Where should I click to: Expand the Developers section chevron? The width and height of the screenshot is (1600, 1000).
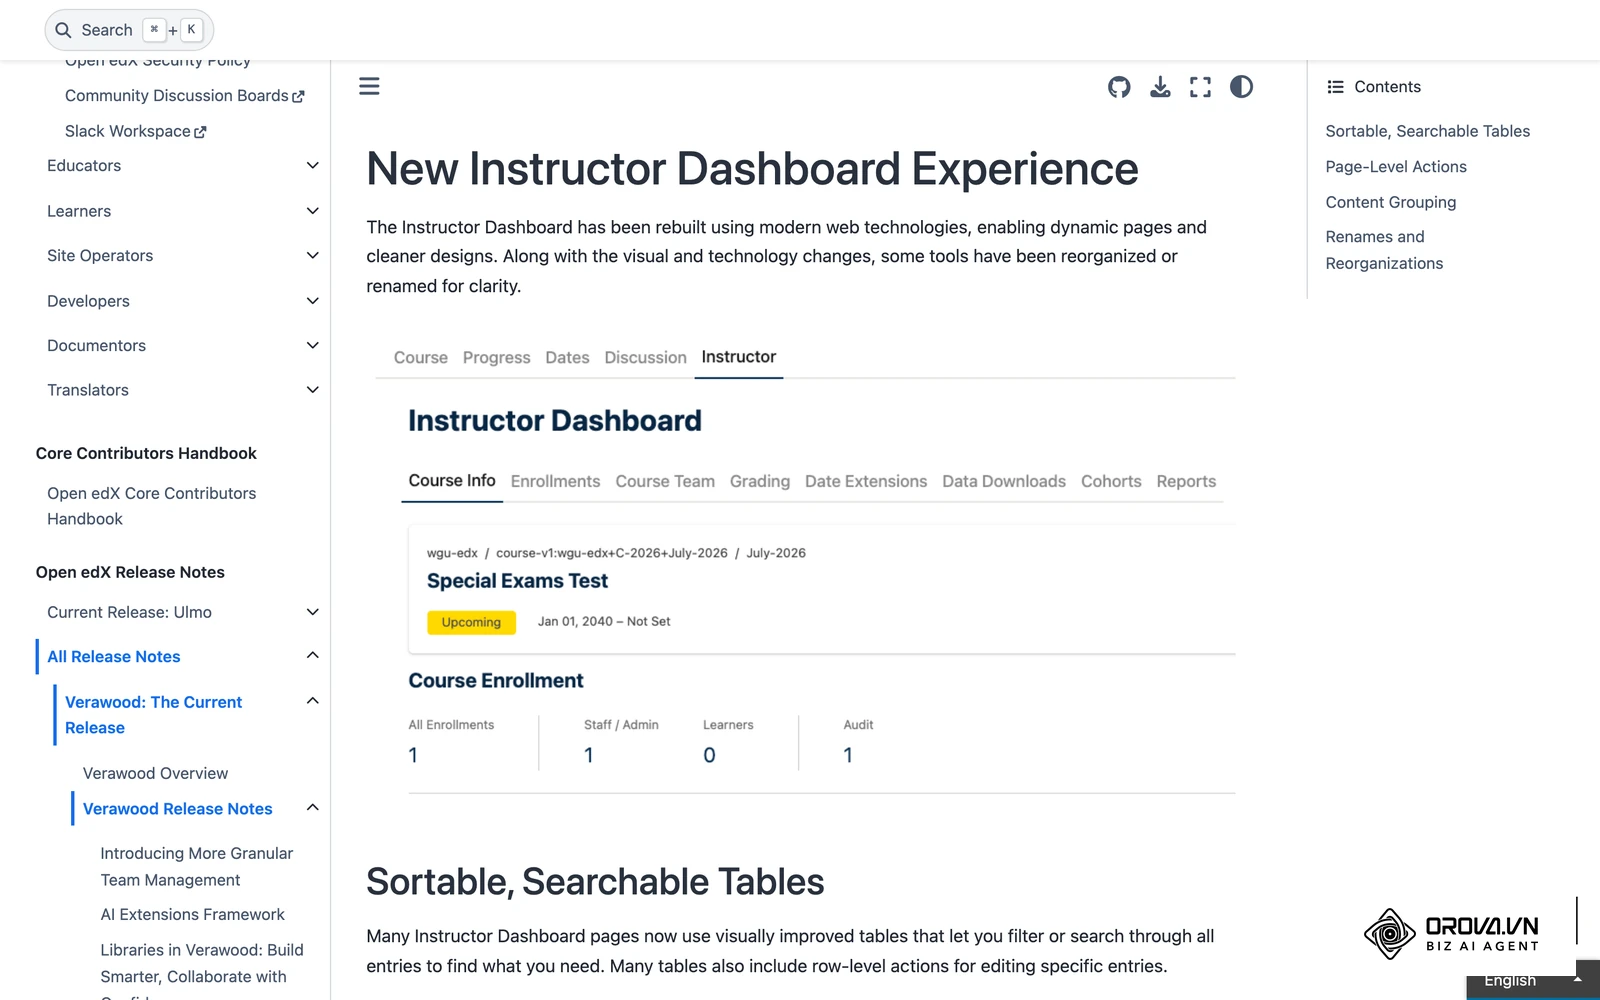point(313,301)
